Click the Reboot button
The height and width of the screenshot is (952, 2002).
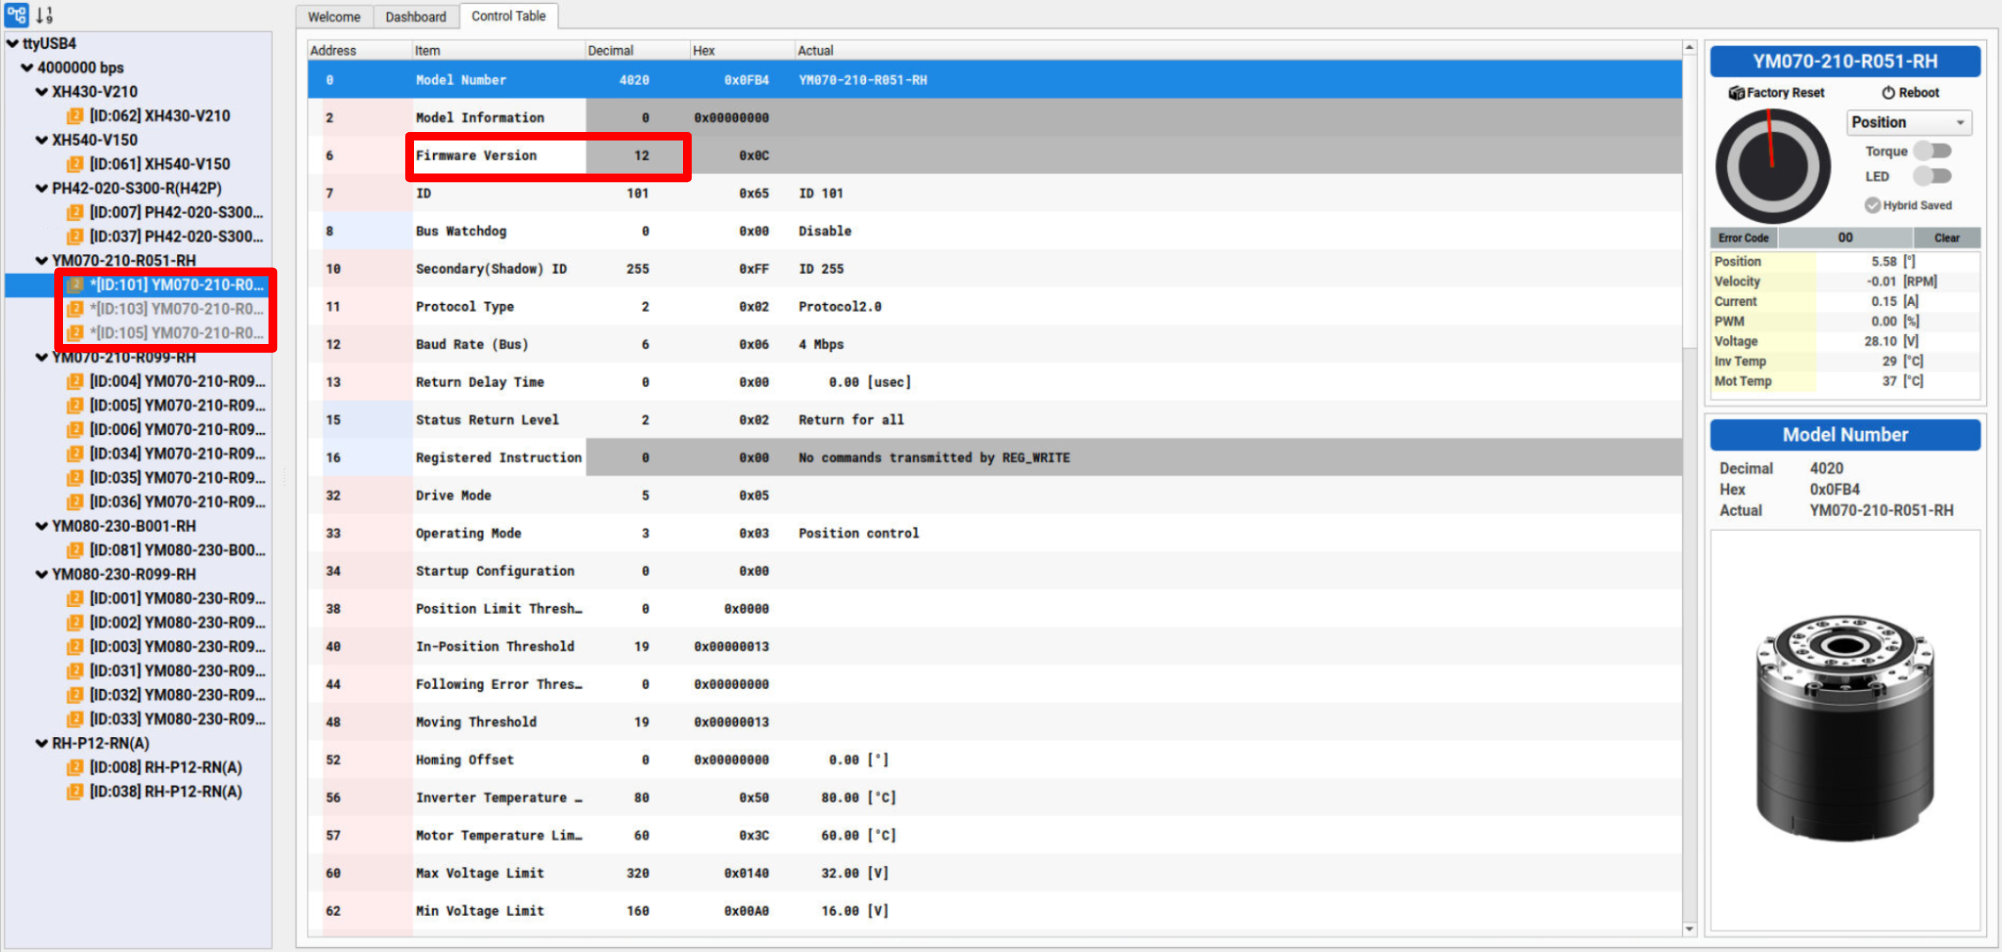[1910, 92]
